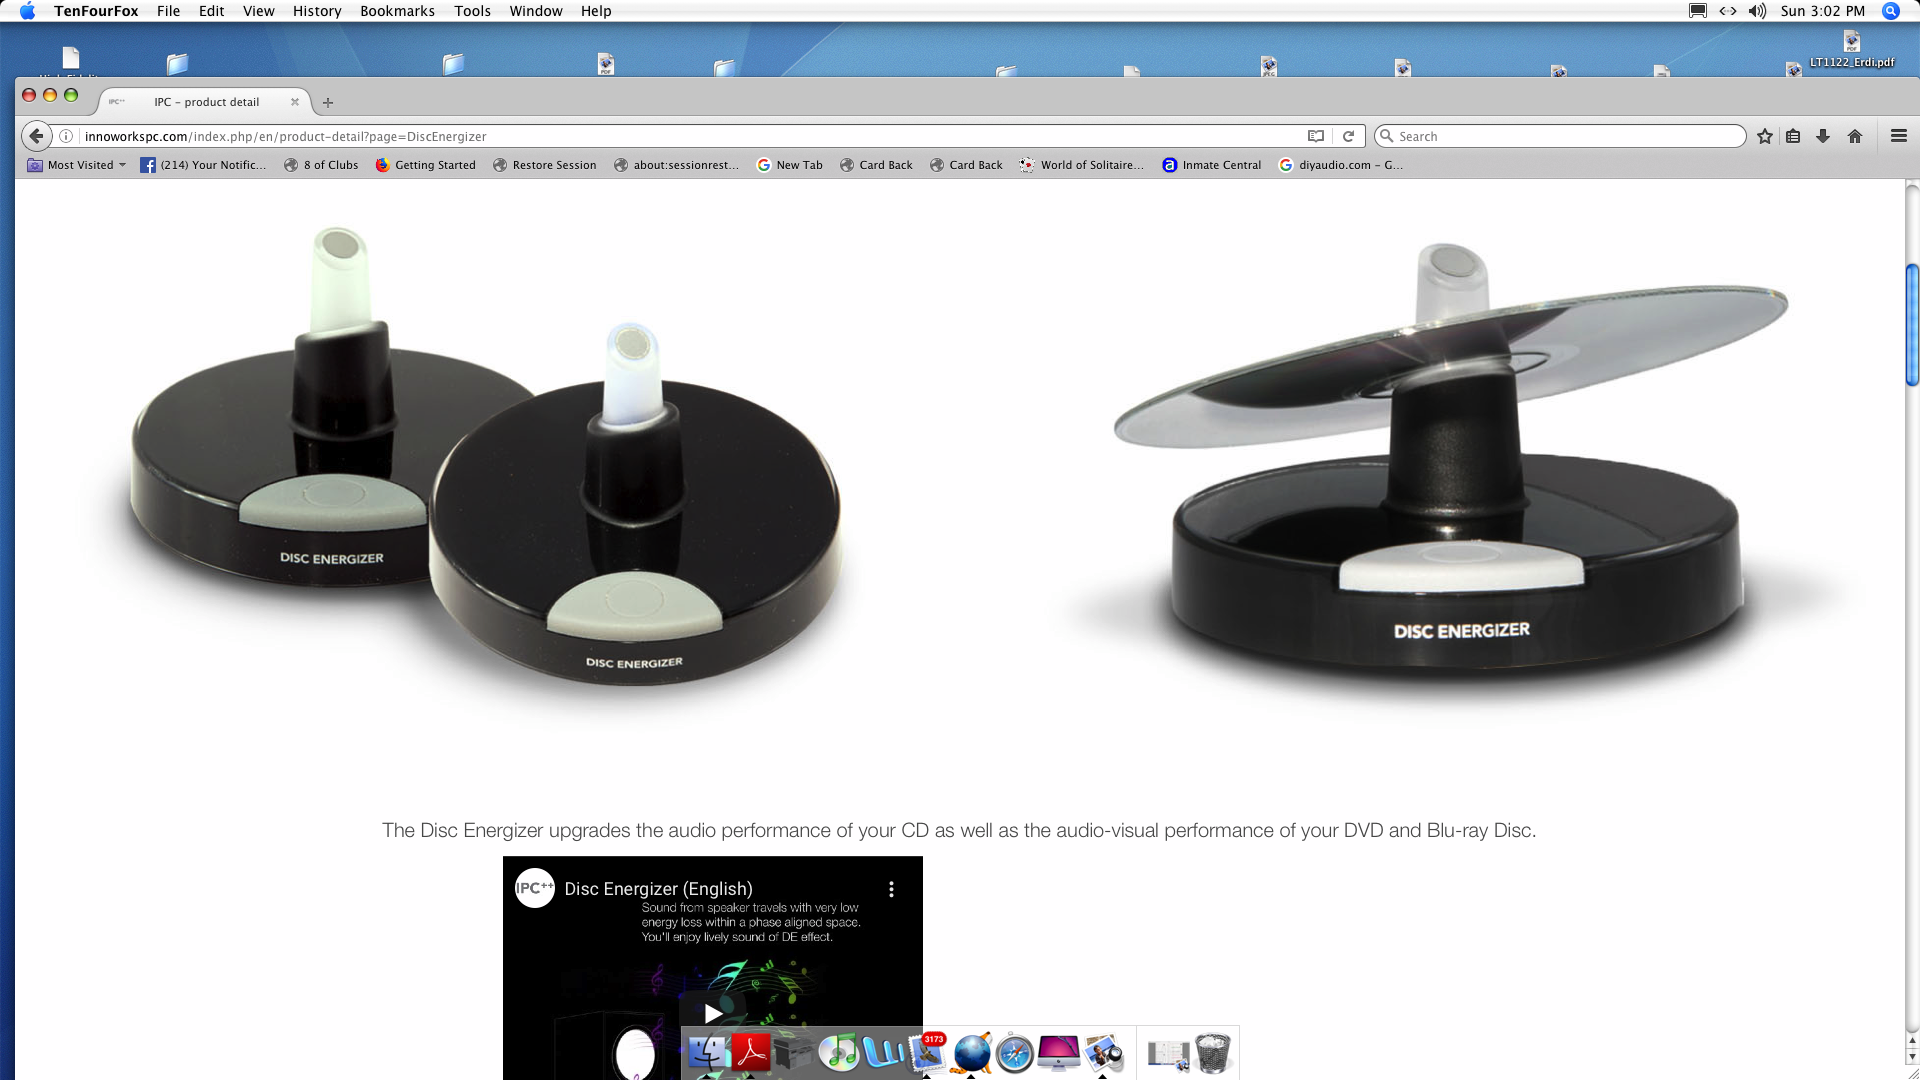This screenshot has height=1080, width=1920.
Task: Open the diyaudio.com bookmark
Action: click(1341, 165)
